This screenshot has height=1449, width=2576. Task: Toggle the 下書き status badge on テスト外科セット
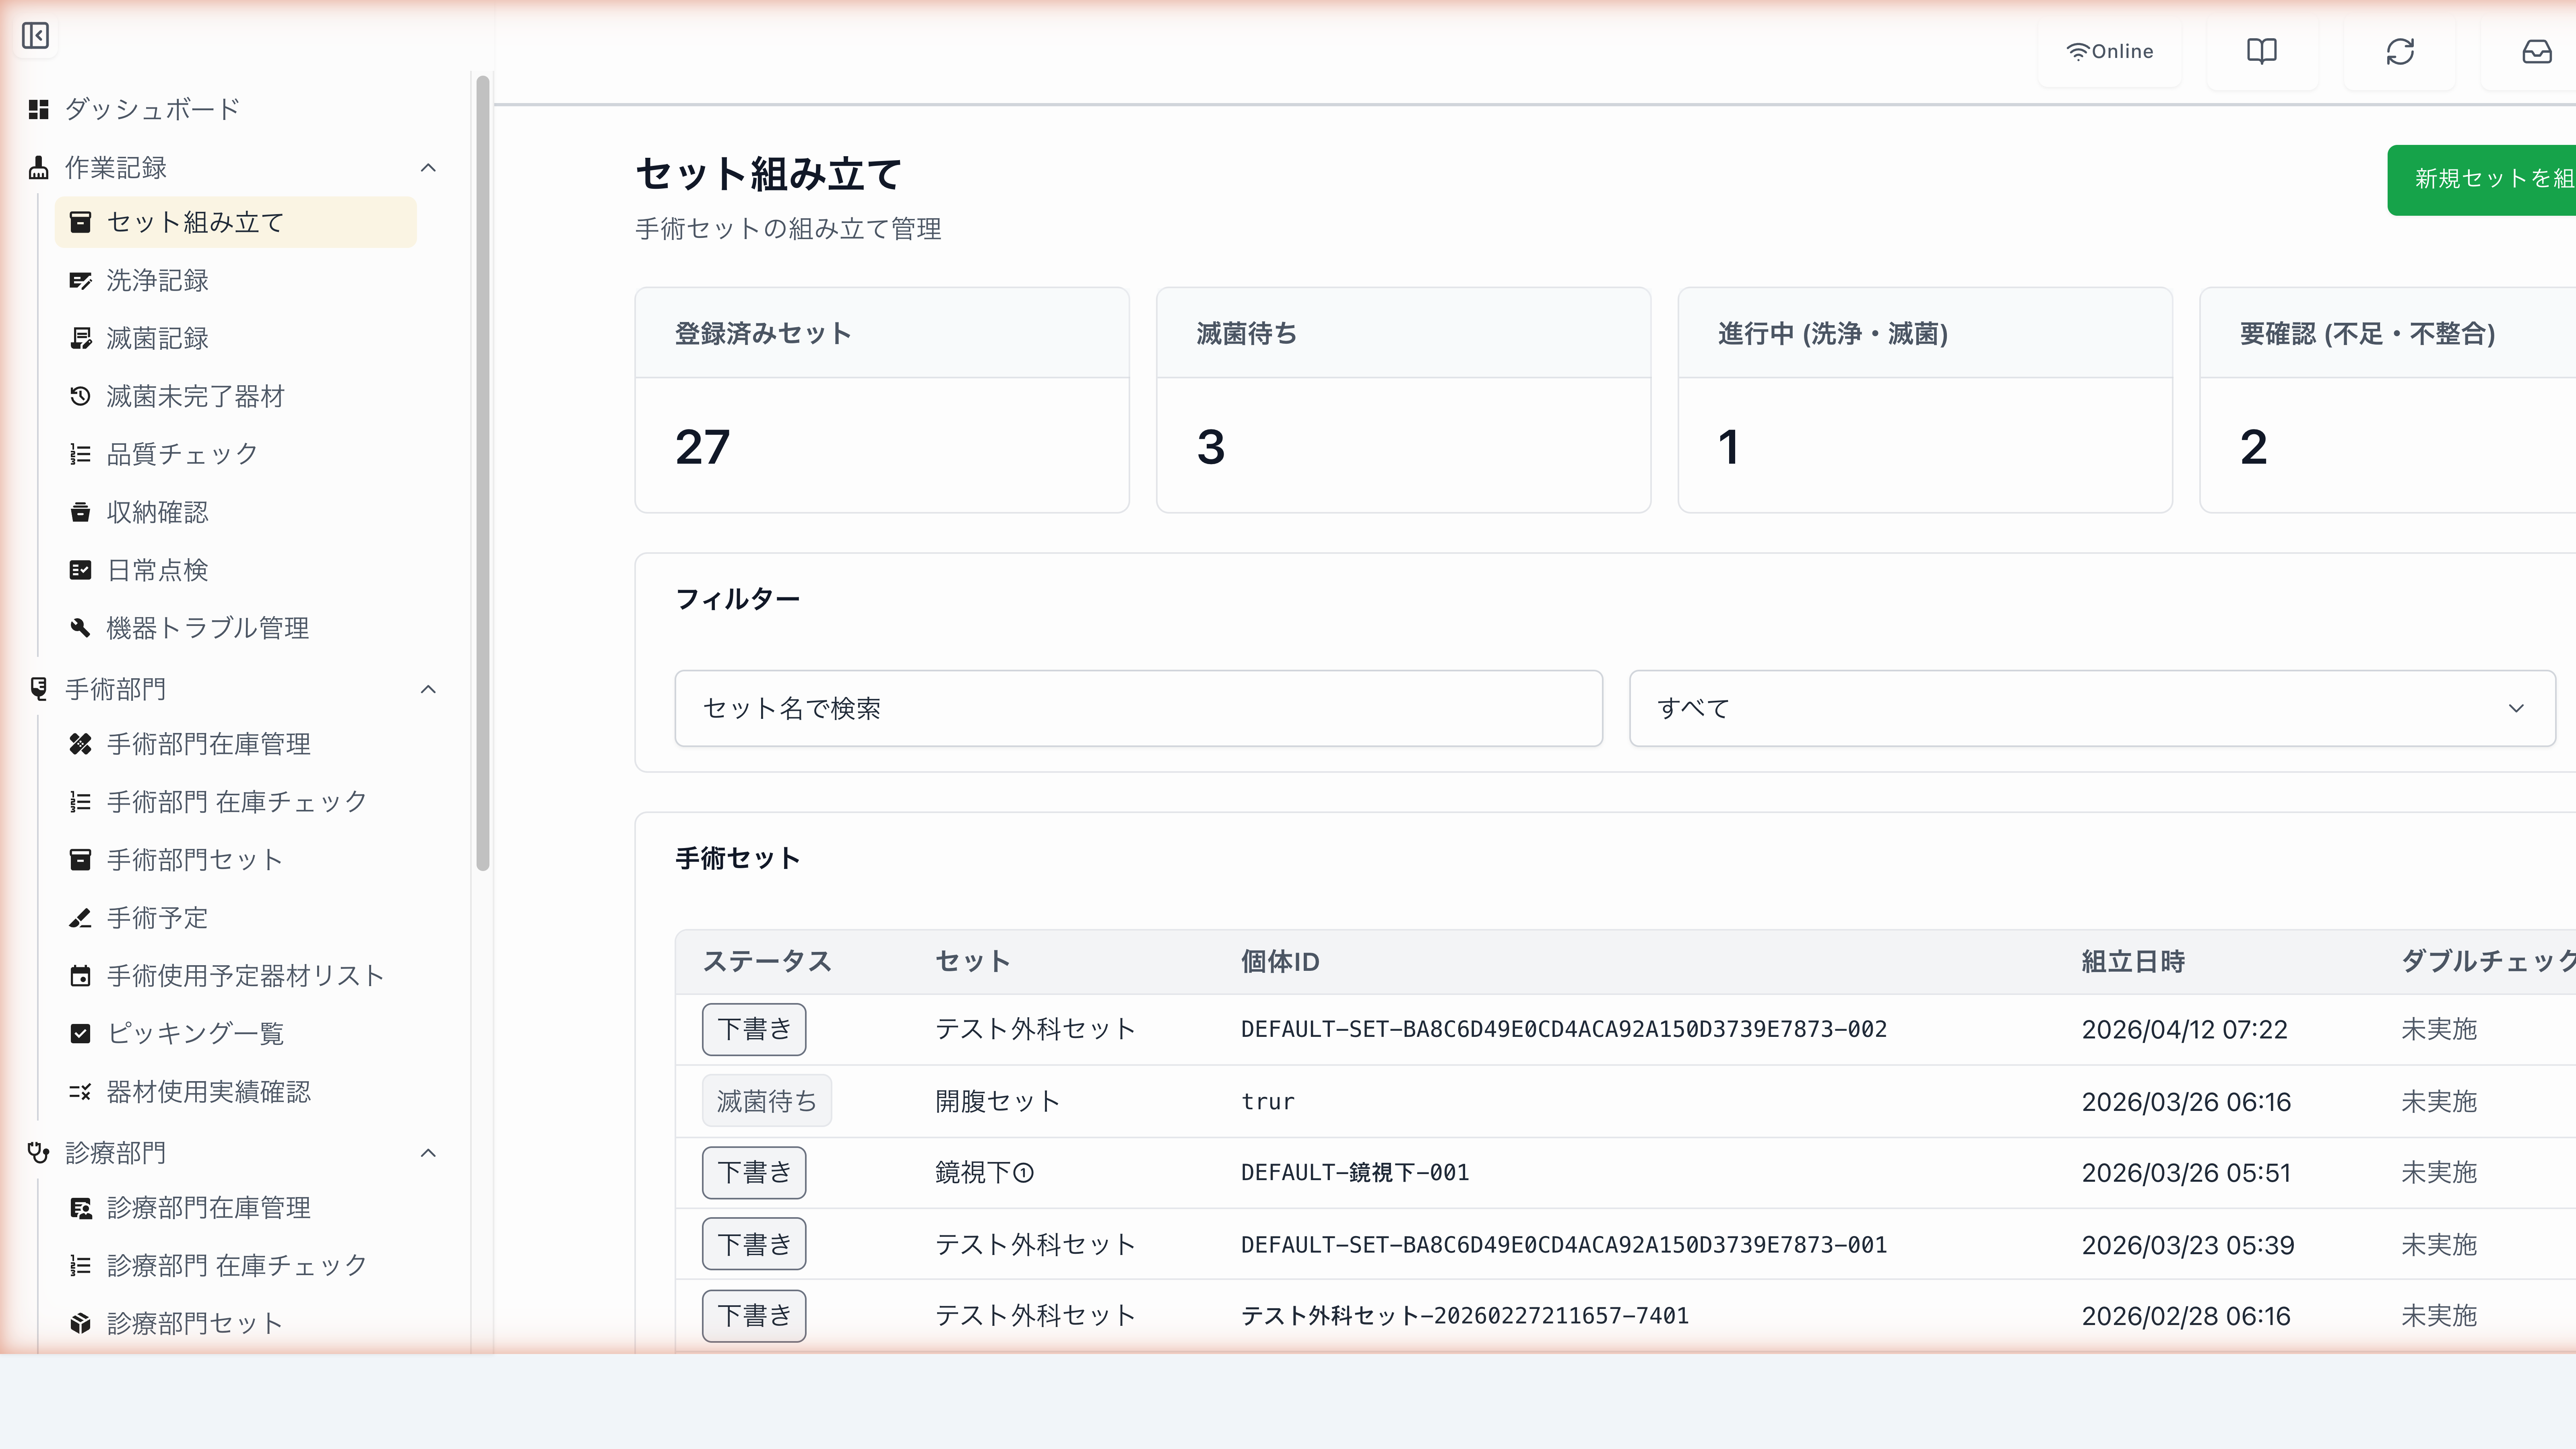tap(754, 1029)
